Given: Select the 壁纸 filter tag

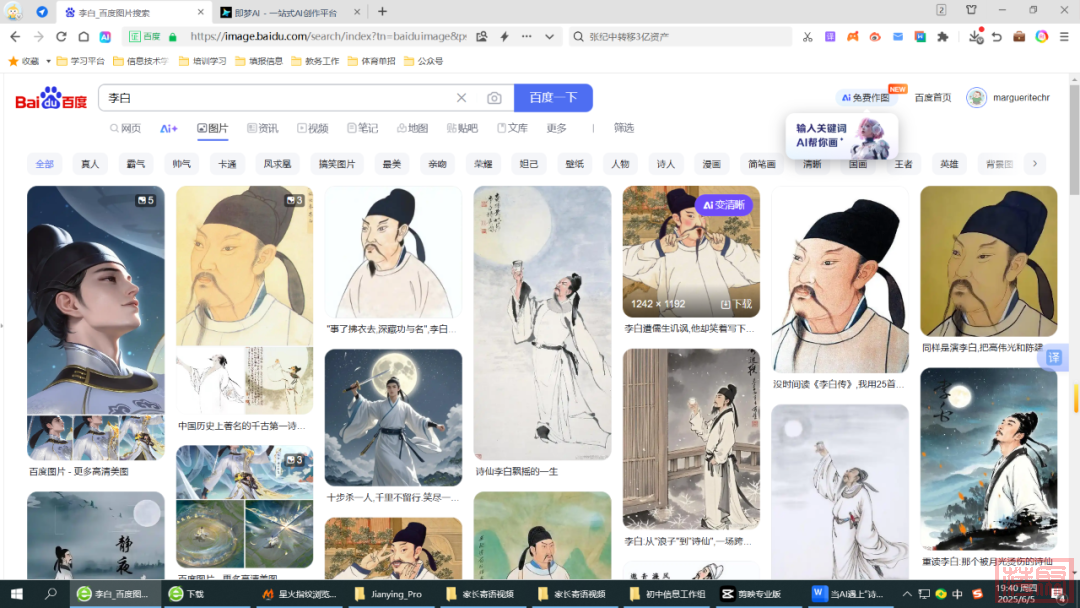Looking at the screenshot, I should tap(574, 164).
